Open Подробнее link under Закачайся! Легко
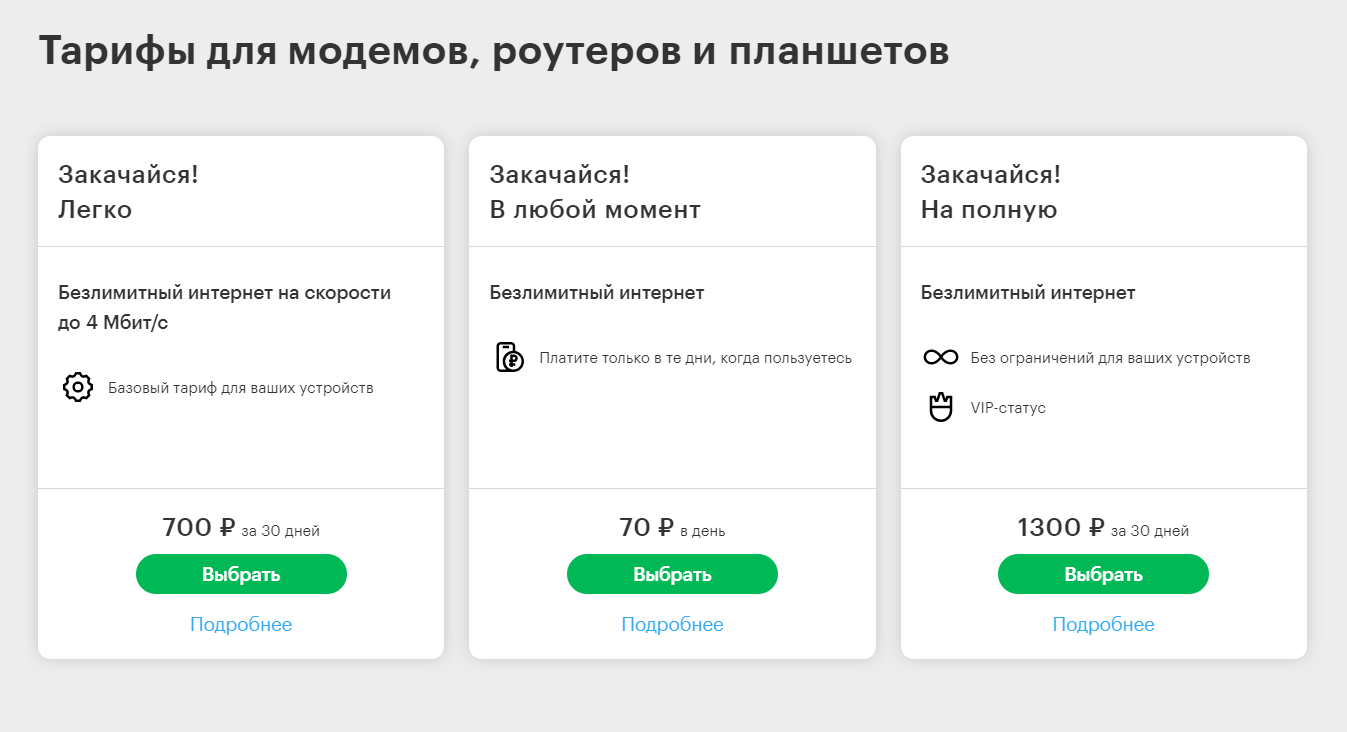The height and width of the screenshot is (732, 1347). pyautogui.click(x=241, y=625)
